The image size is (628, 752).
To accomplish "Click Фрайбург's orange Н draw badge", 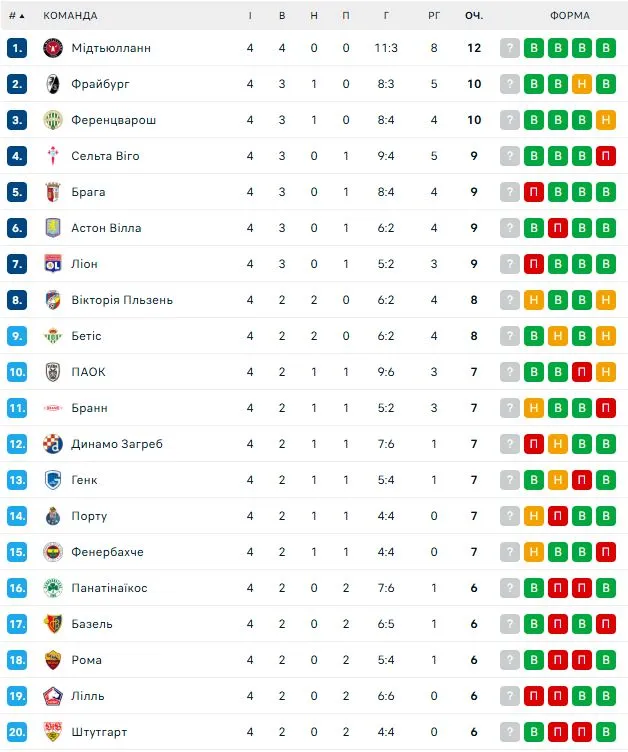I will pyautogui.click(x=581, y=84).
